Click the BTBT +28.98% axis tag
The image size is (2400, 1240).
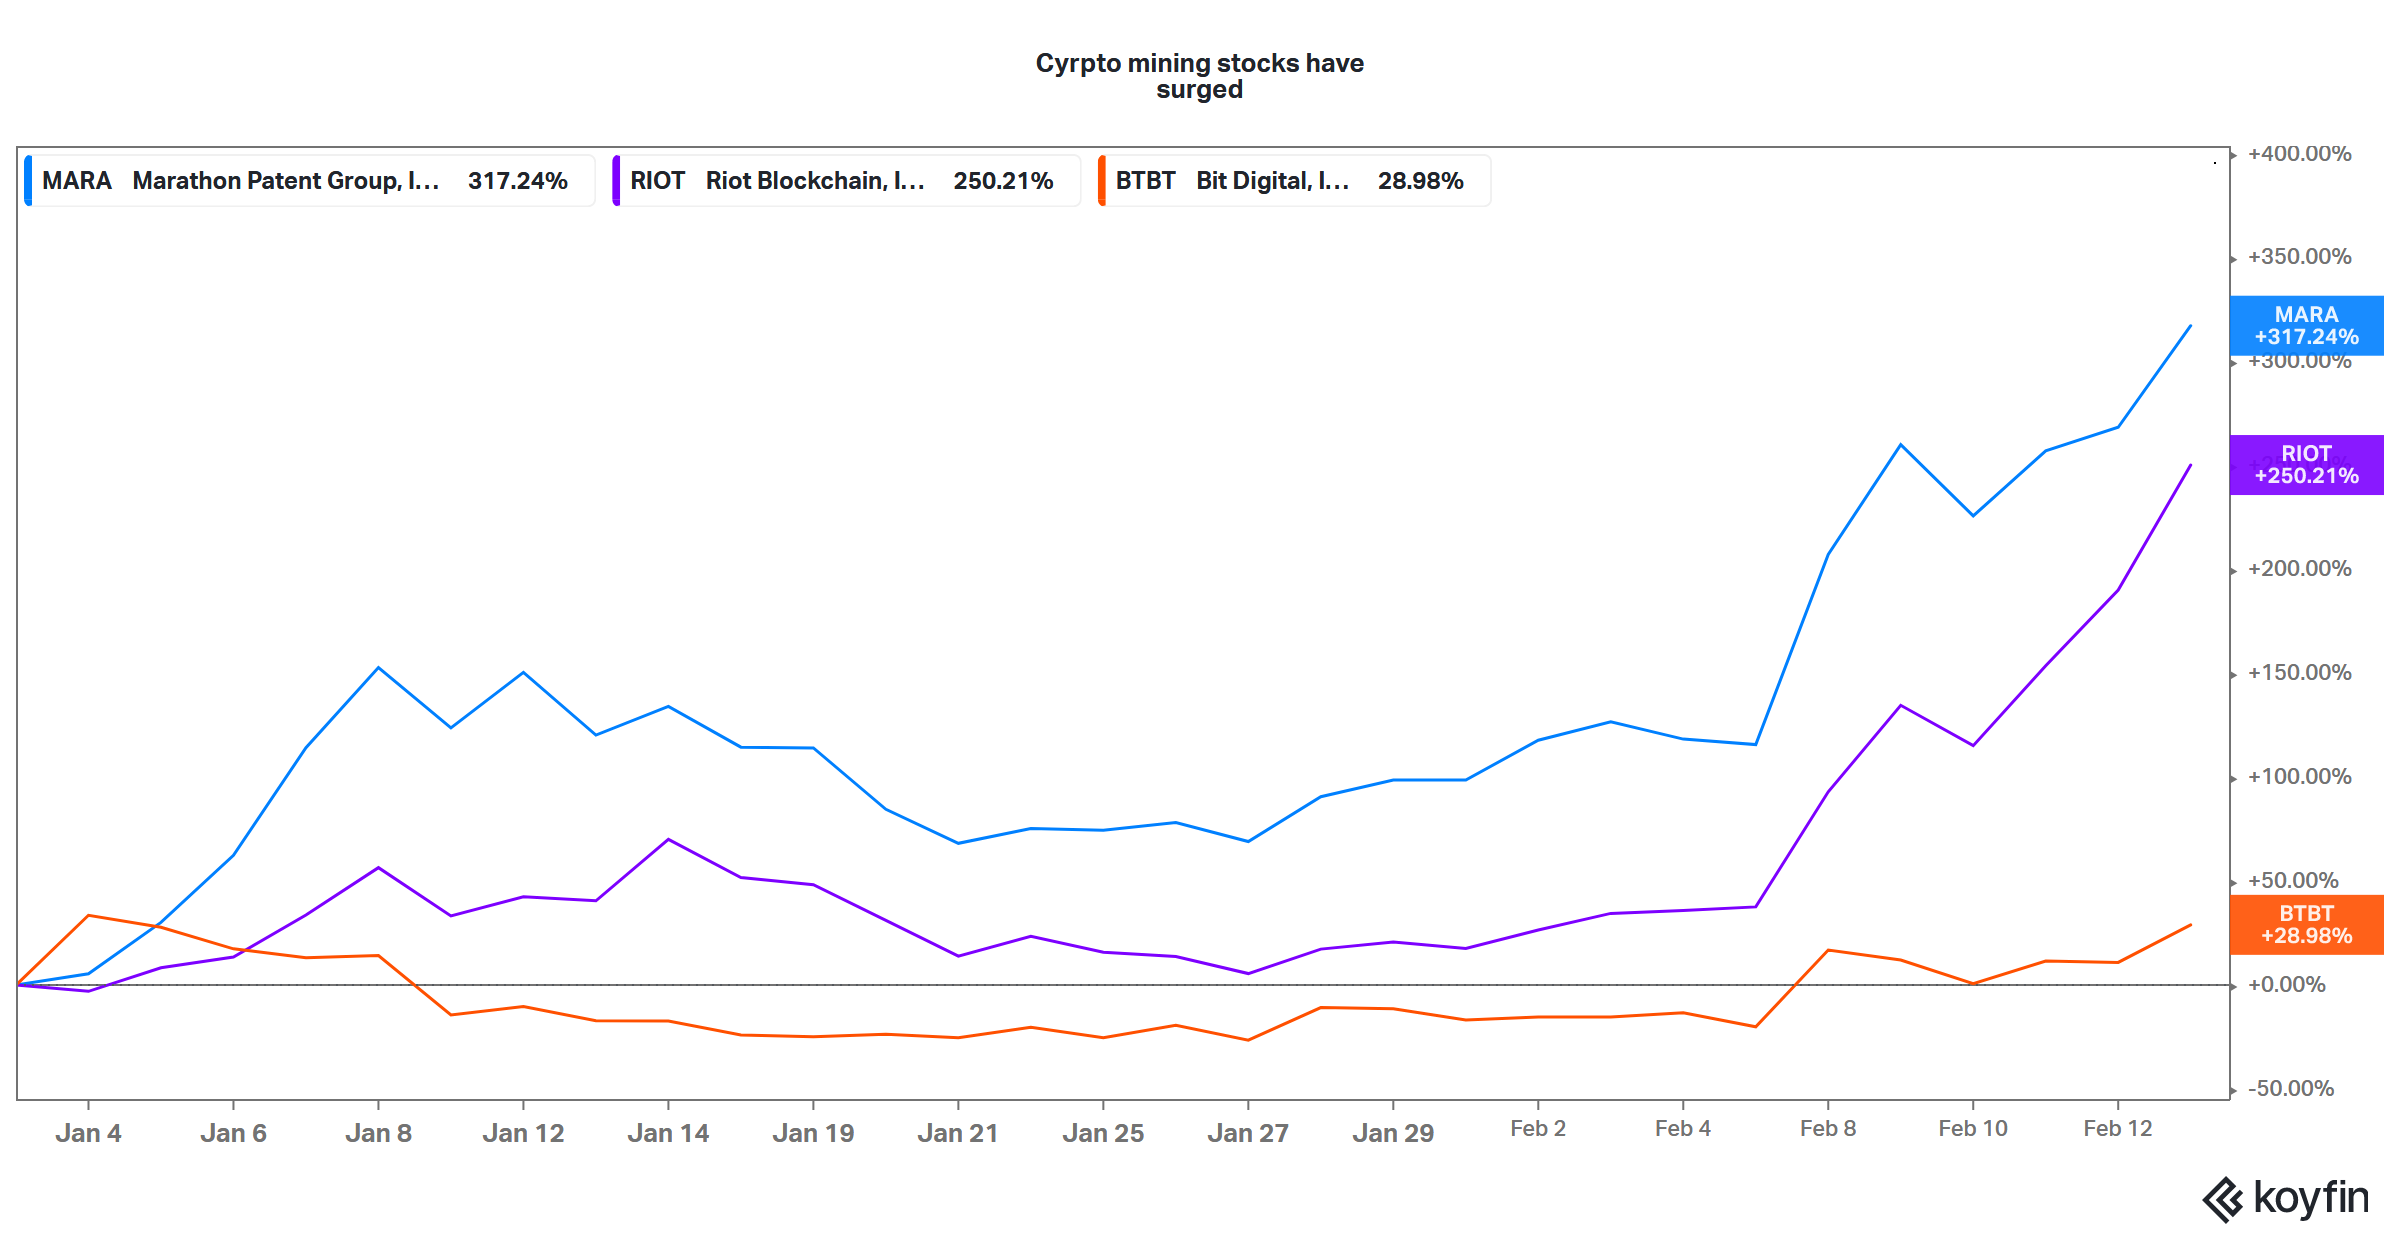point(2306,925)
